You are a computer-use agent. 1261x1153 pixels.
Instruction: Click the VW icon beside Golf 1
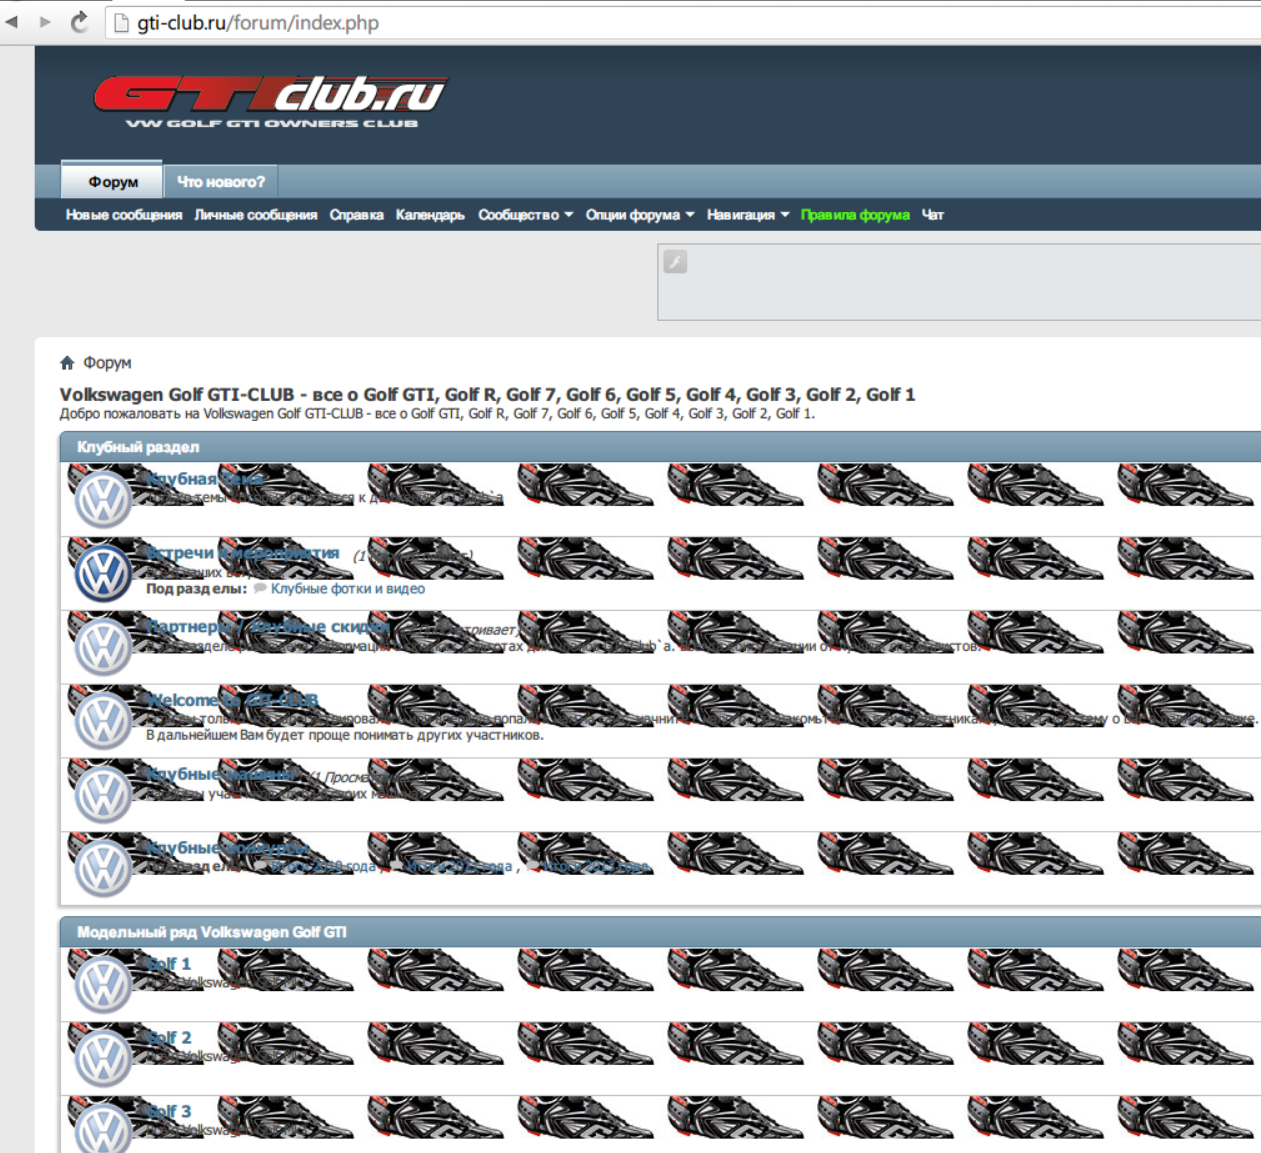pos(103,984)
